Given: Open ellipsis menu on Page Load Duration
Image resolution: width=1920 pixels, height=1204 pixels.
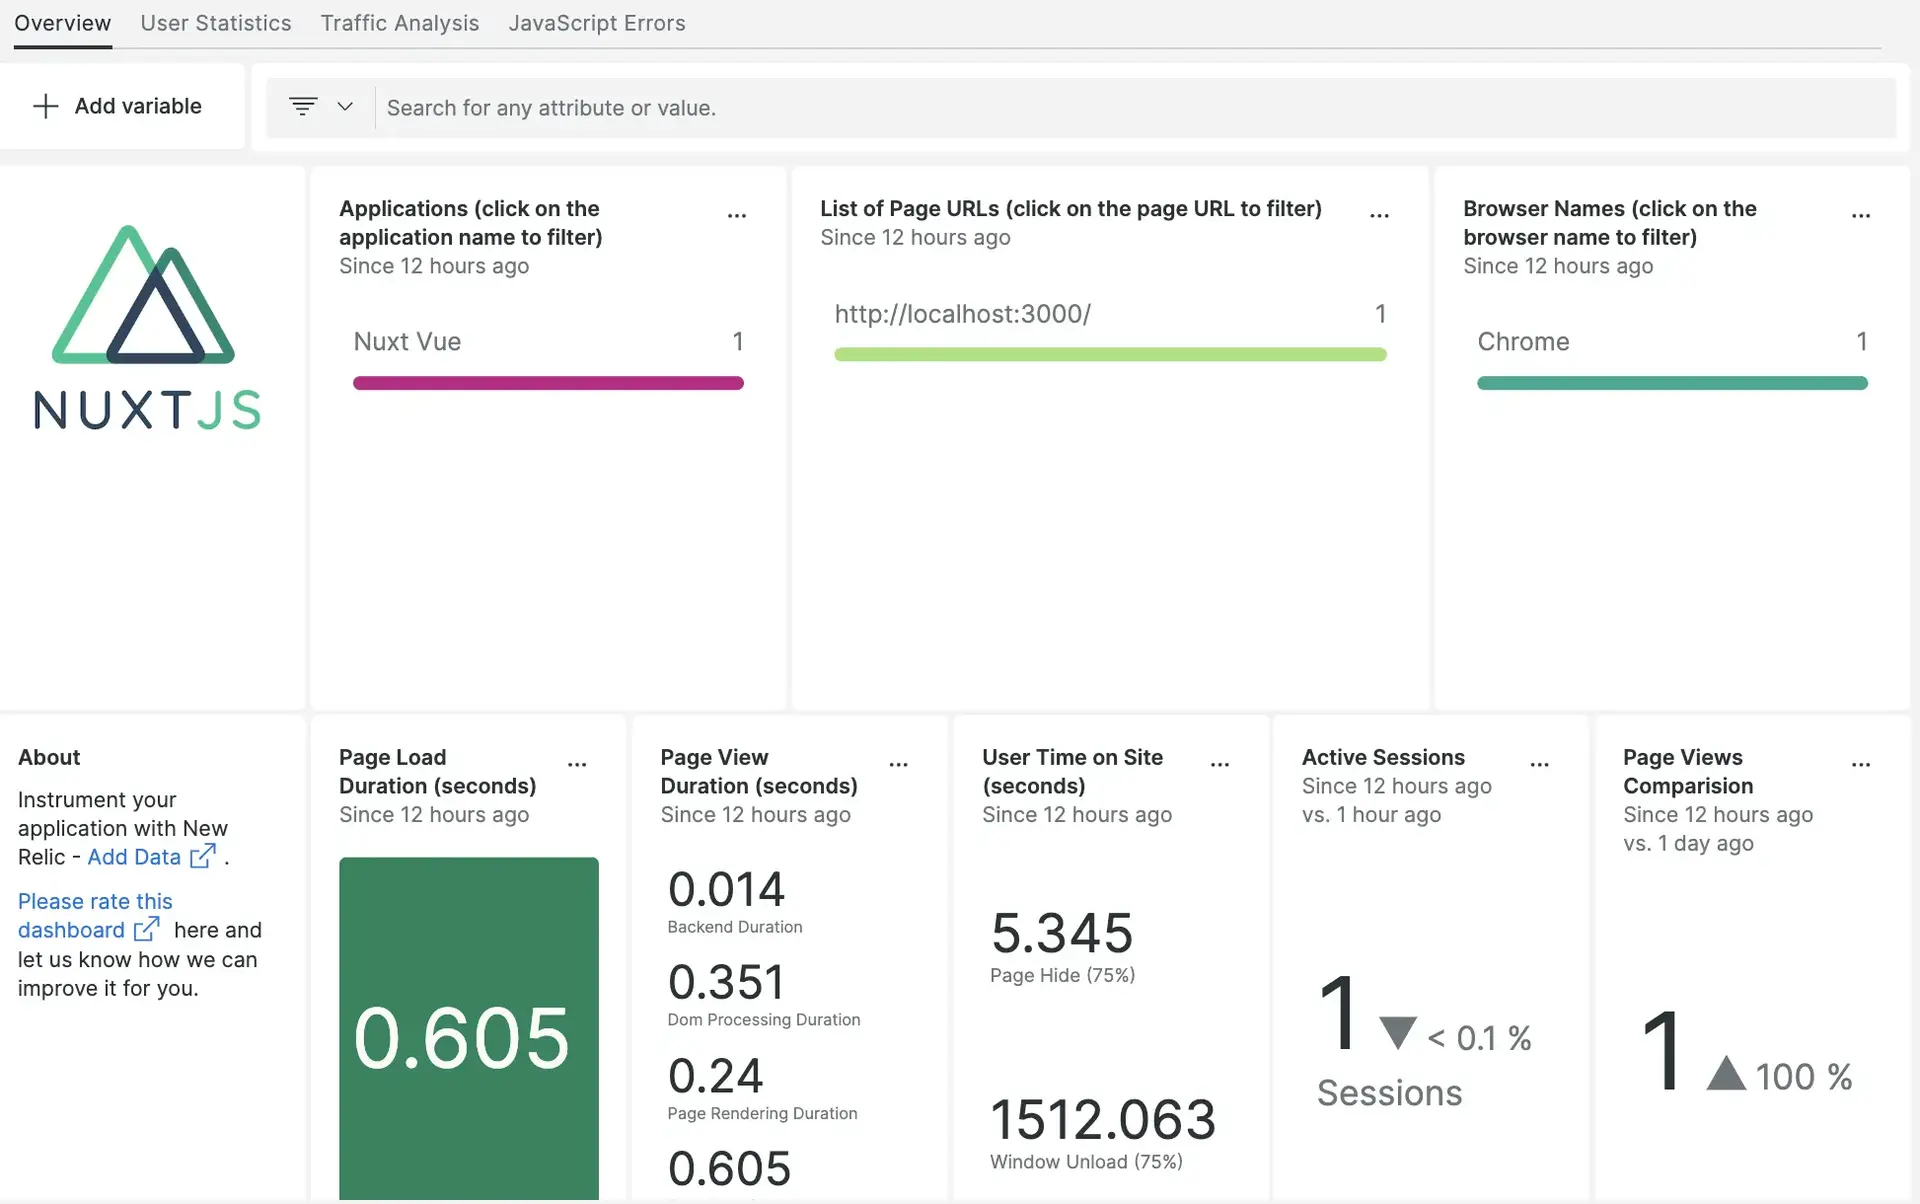Looking at the screenshot, I should pos(577,765).
